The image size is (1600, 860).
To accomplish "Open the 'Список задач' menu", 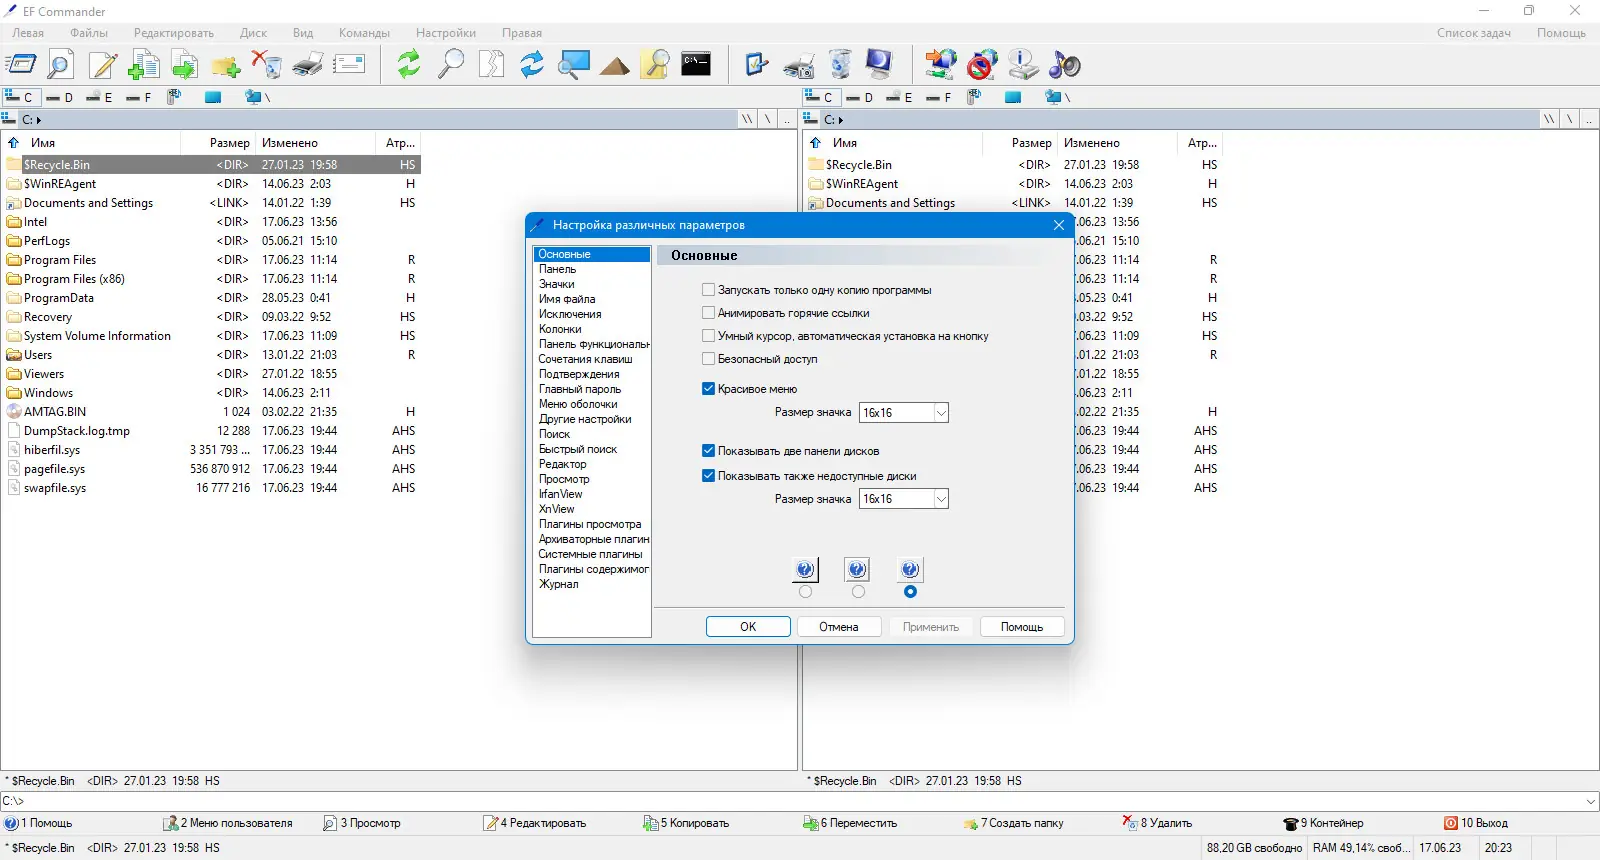I will (1474, 33).
